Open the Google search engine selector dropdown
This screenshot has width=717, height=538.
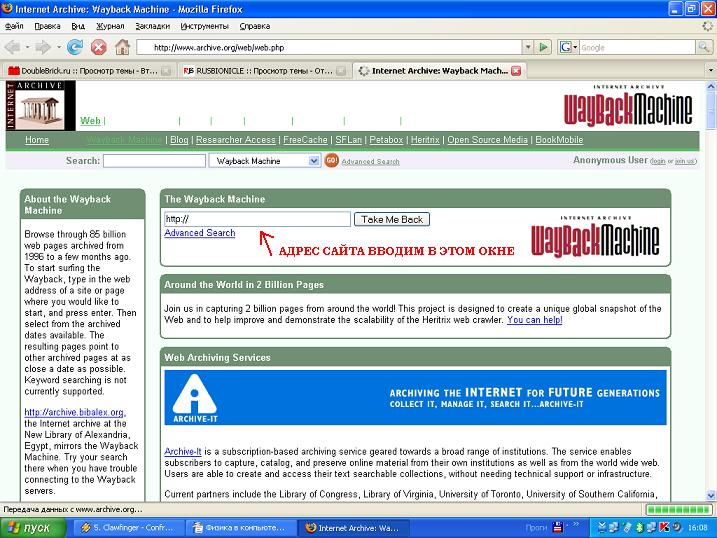(x=567, y=47)
